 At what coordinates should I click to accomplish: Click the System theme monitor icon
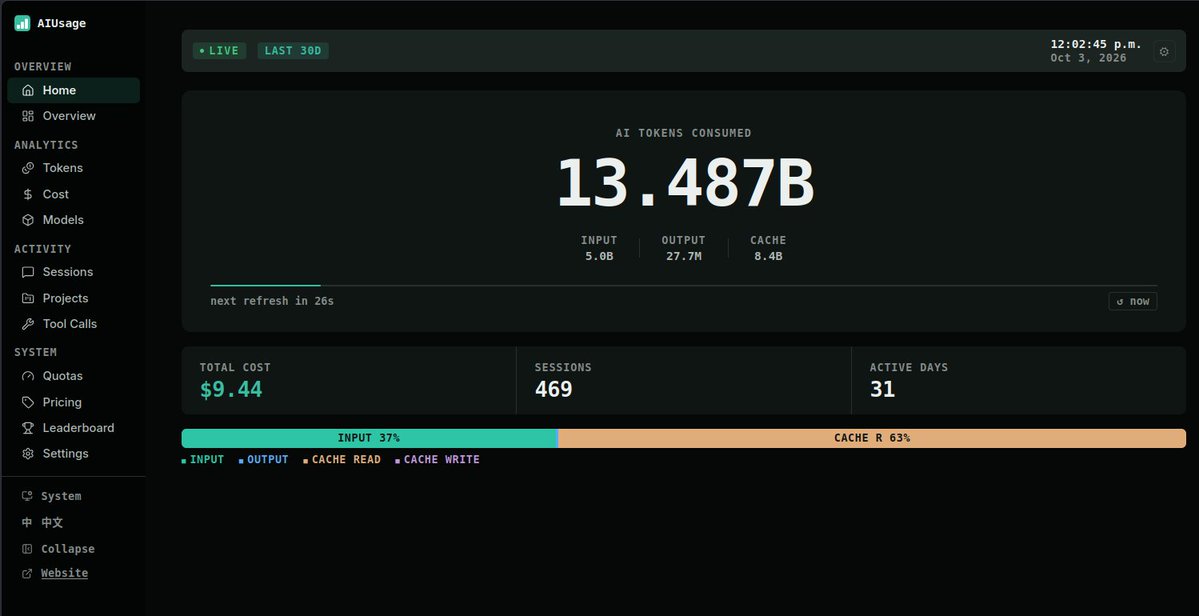click(27, 496)
